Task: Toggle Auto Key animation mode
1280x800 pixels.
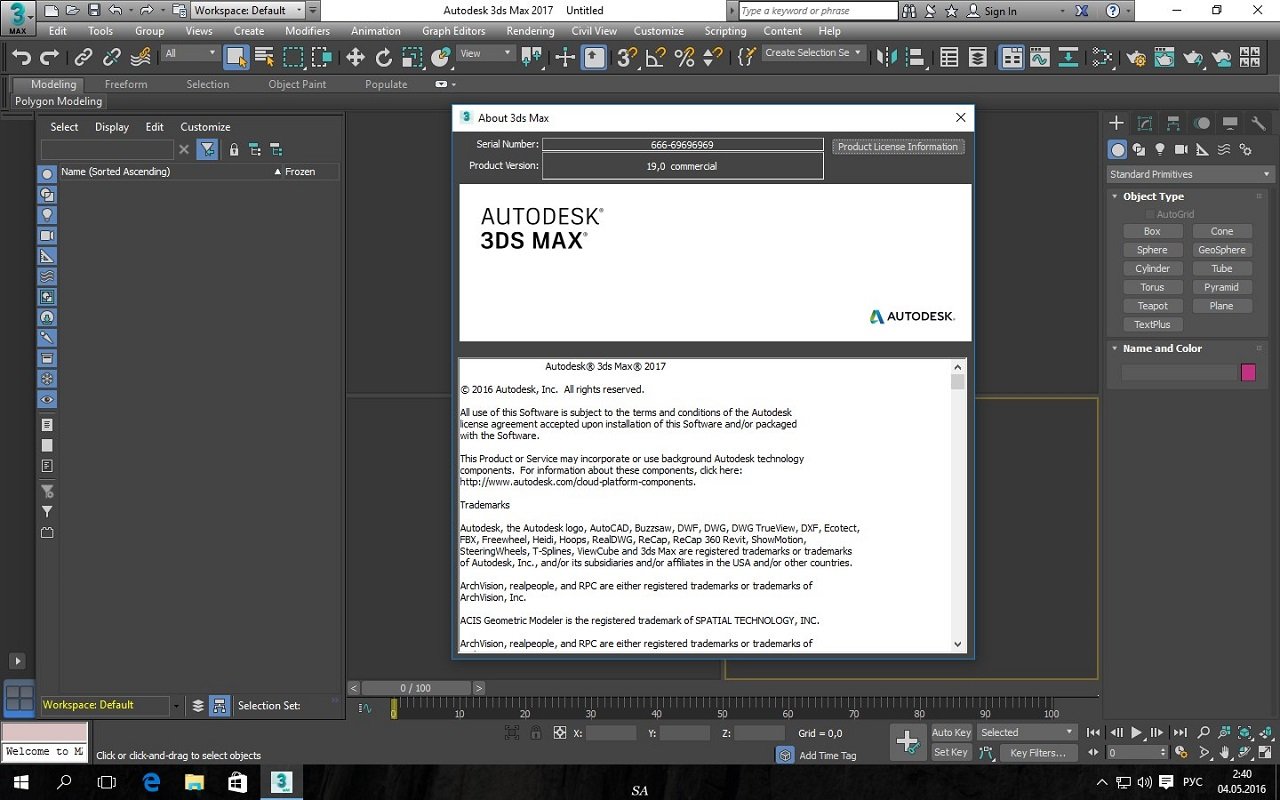Action: click(951, 732)
